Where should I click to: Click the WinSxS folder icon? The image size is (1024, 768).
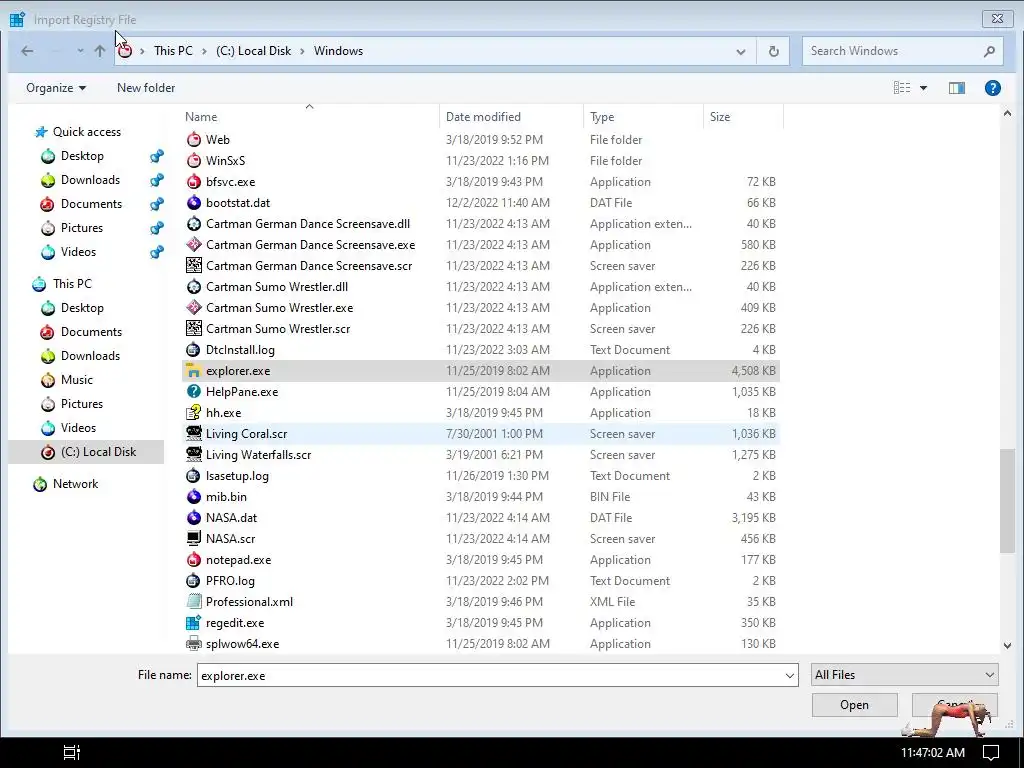194,161
